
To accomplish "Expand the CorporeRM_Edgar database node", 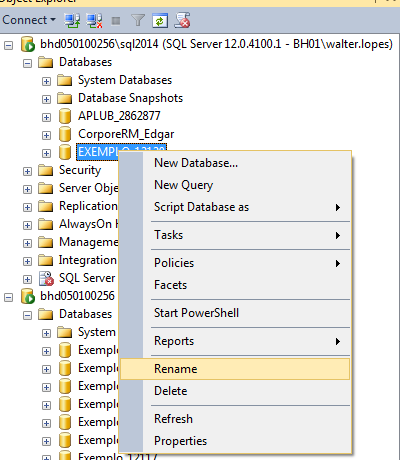I will tap(46, 135).
